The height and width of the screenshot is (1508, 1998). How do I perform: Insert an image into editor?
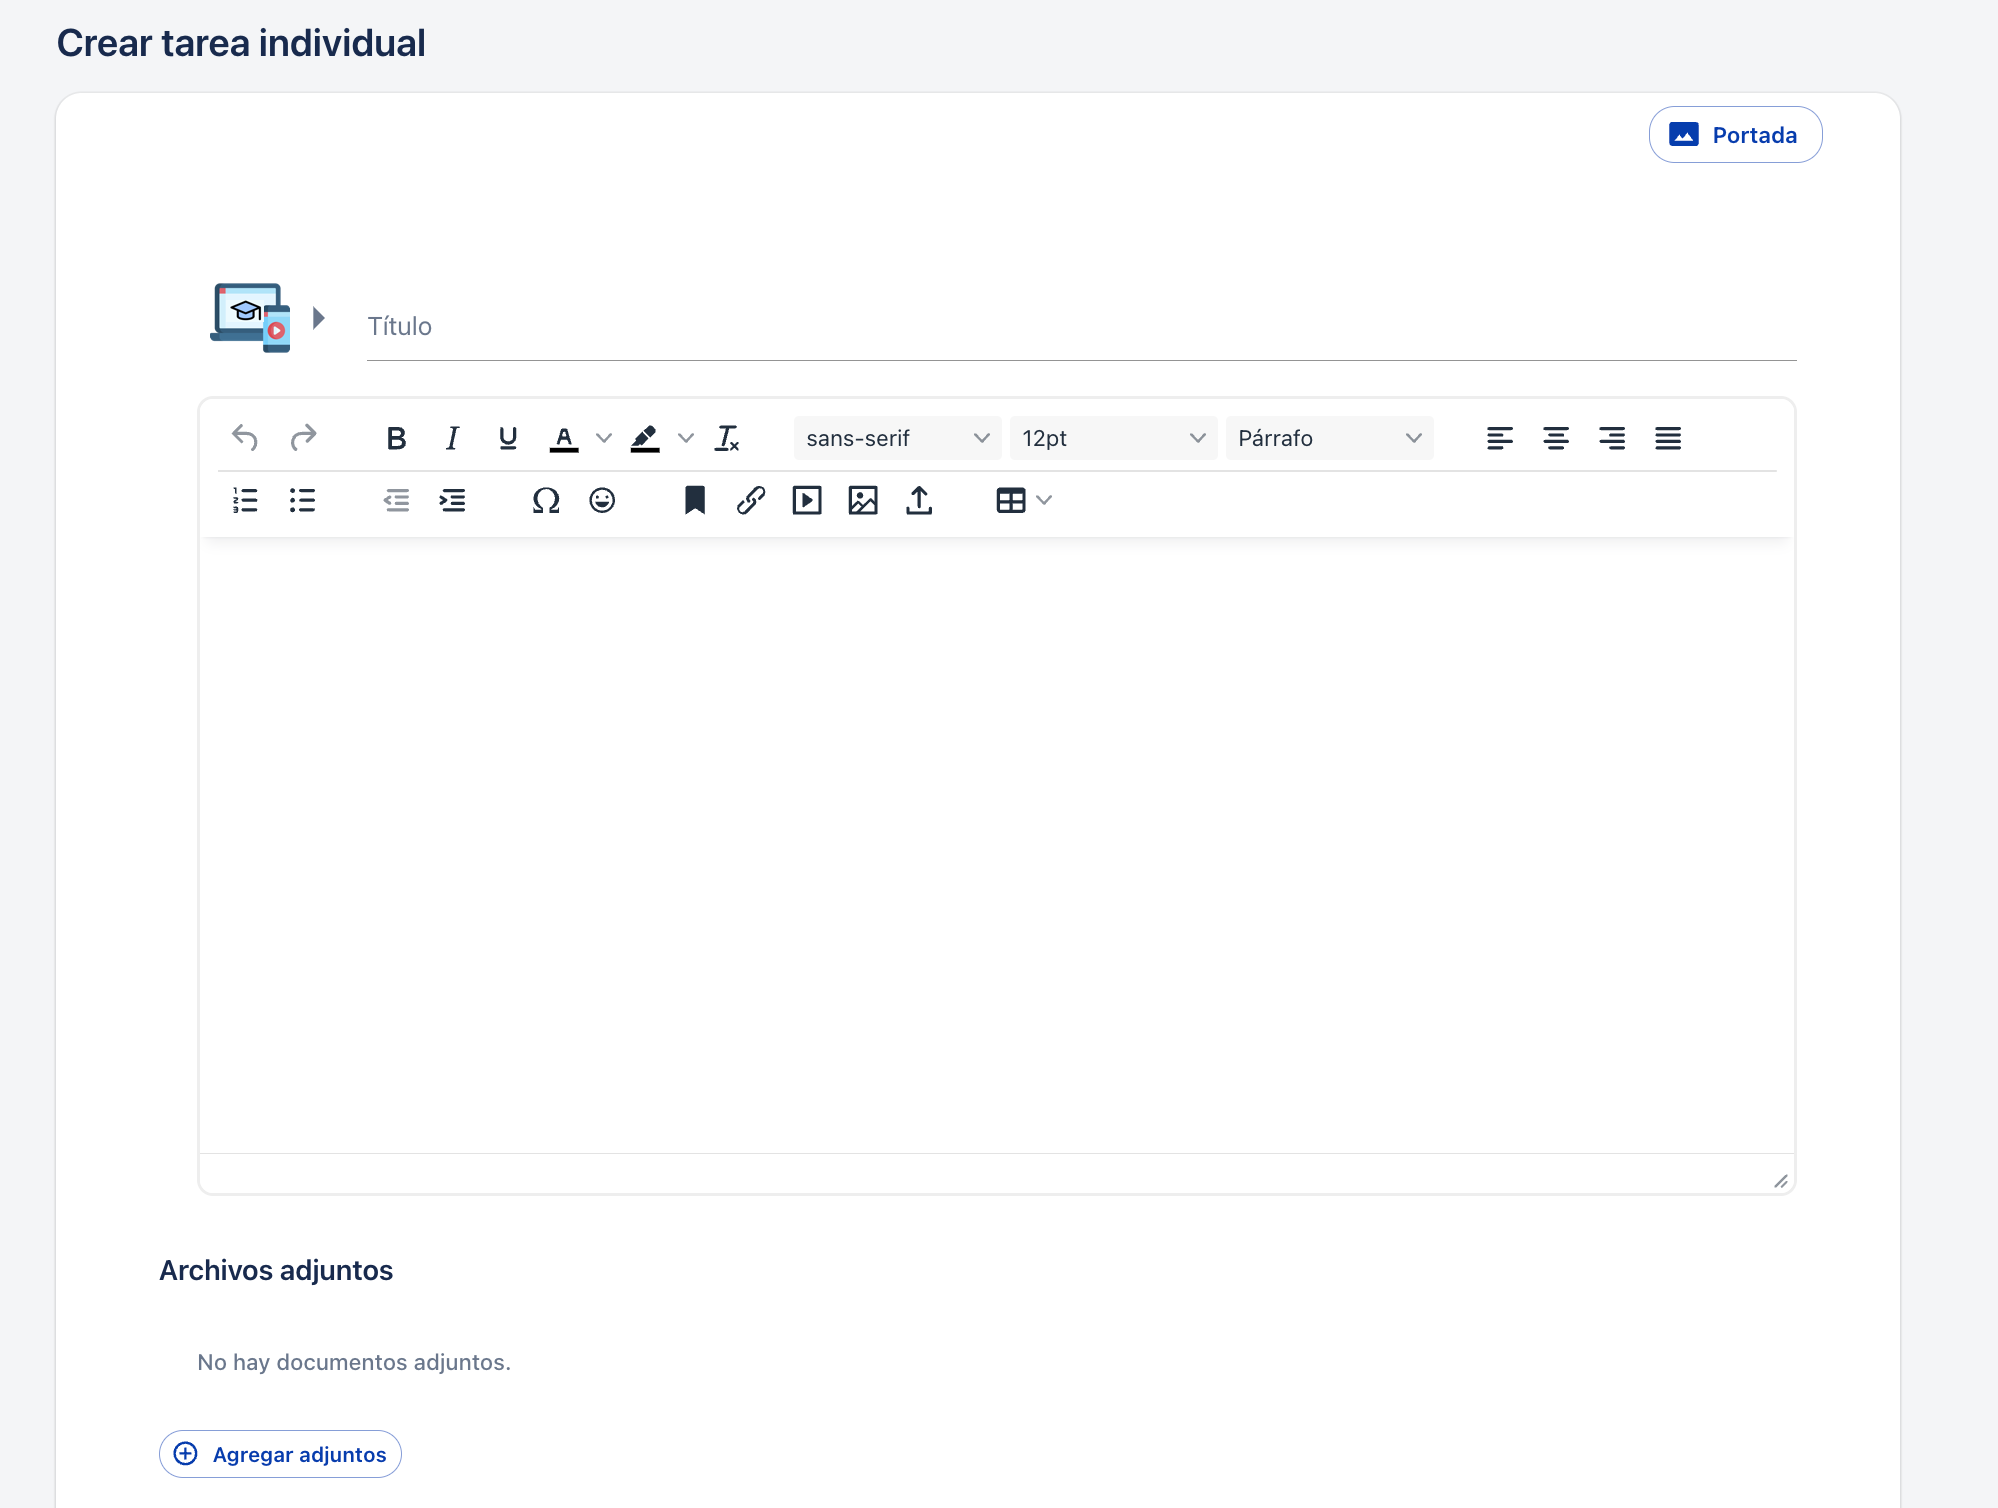coord(863,500)
